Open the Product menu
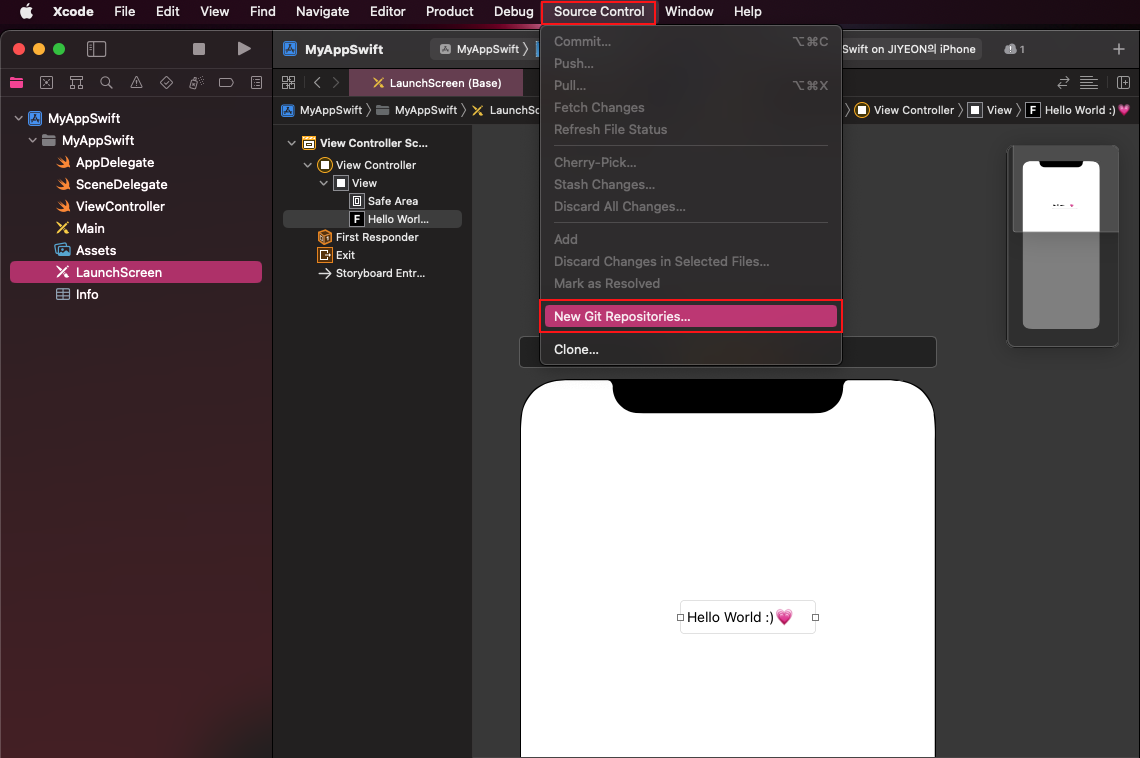 tap(449, 12)
